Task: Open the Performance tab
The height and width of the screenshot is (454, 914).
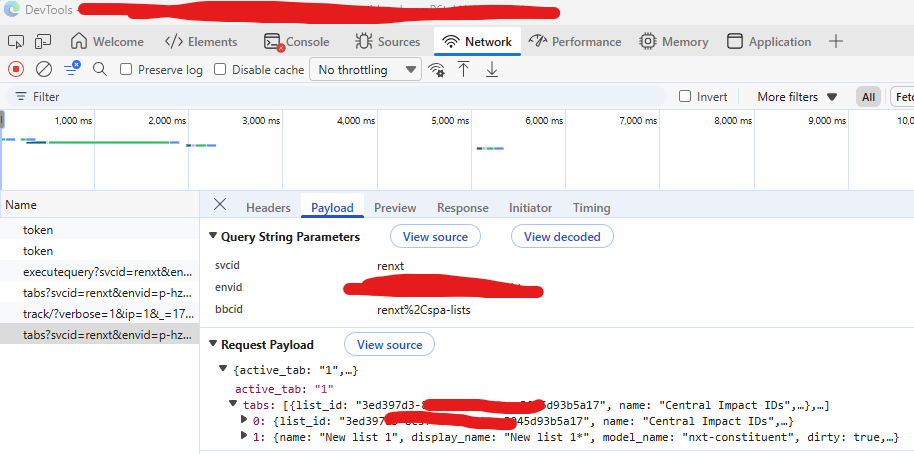Action: [575, 42]
